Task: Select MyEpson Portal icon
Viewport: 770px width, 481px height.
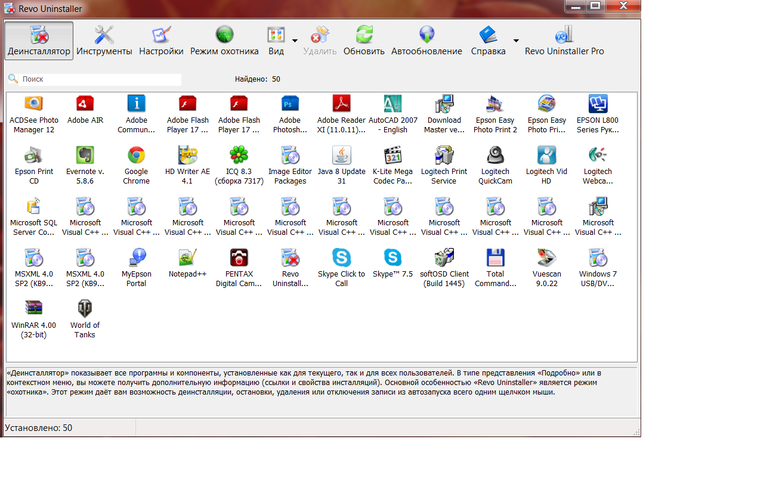Action: 136,269
